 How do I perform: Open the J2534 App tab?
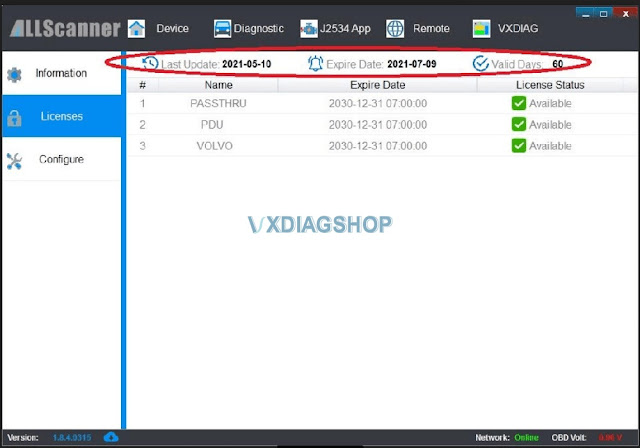point(345,29)
